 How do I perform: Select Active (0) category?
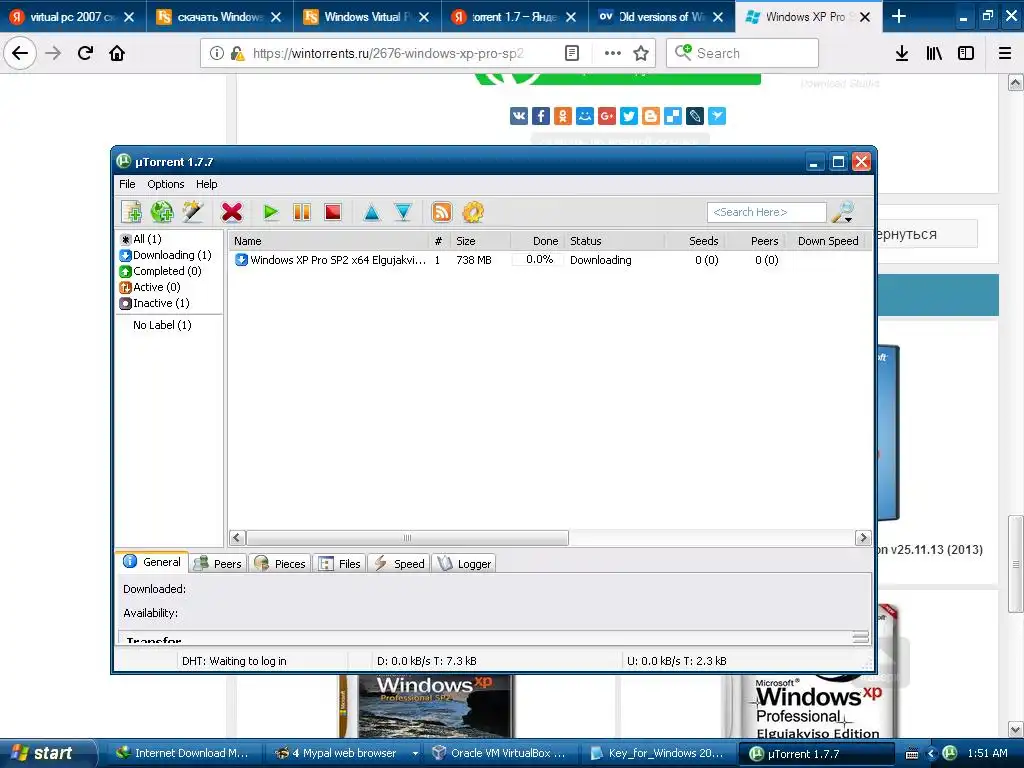click(x=150, y=287)
